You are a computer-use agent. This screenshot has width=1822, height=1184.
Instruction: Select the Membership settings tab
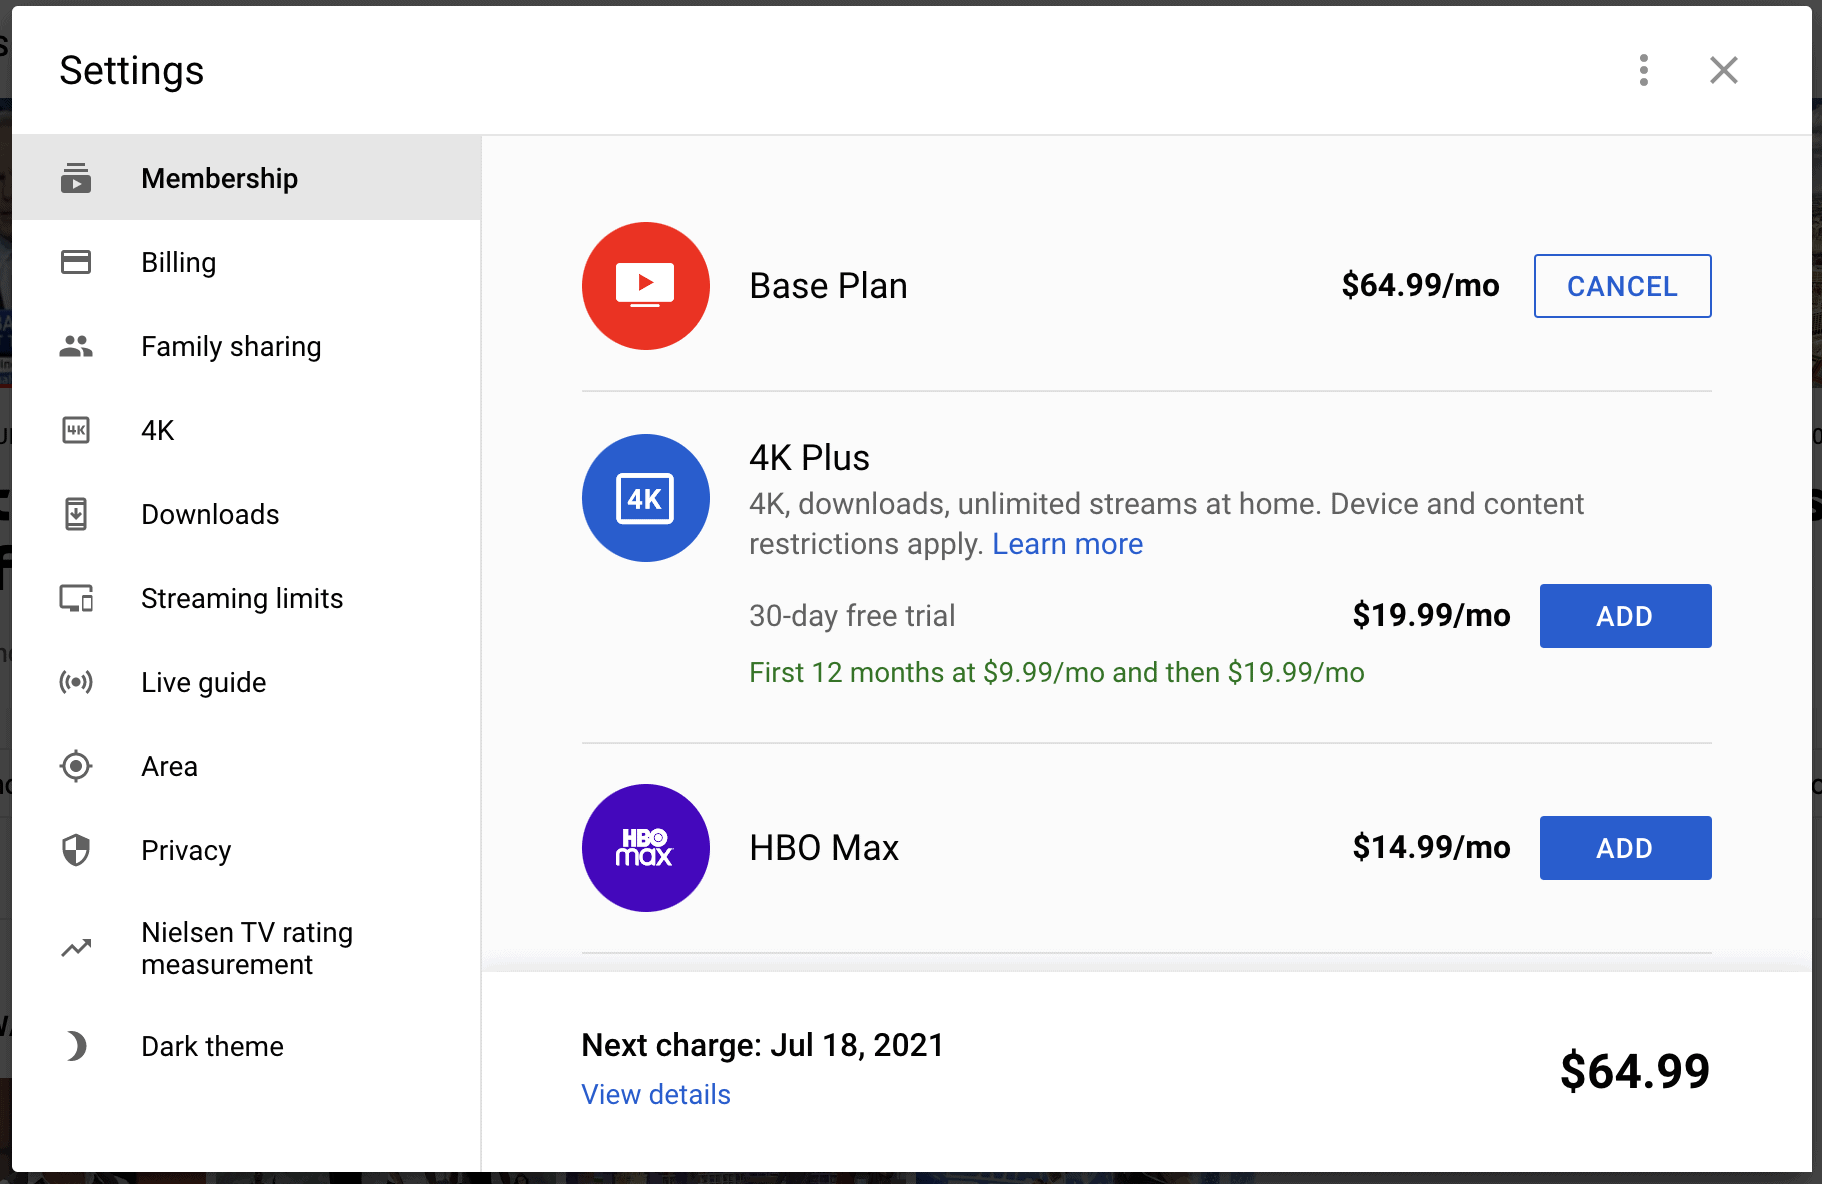point(219,178)
